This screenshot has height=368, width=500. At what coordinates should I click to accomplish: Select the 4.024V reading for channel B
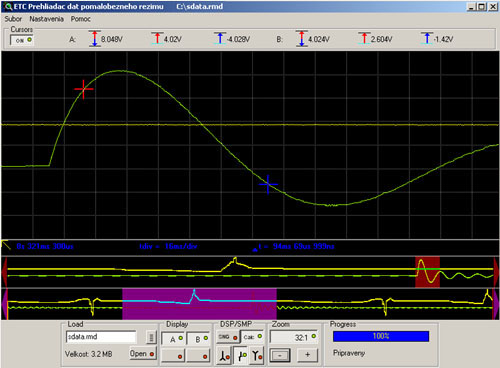[x=319, y=39]
